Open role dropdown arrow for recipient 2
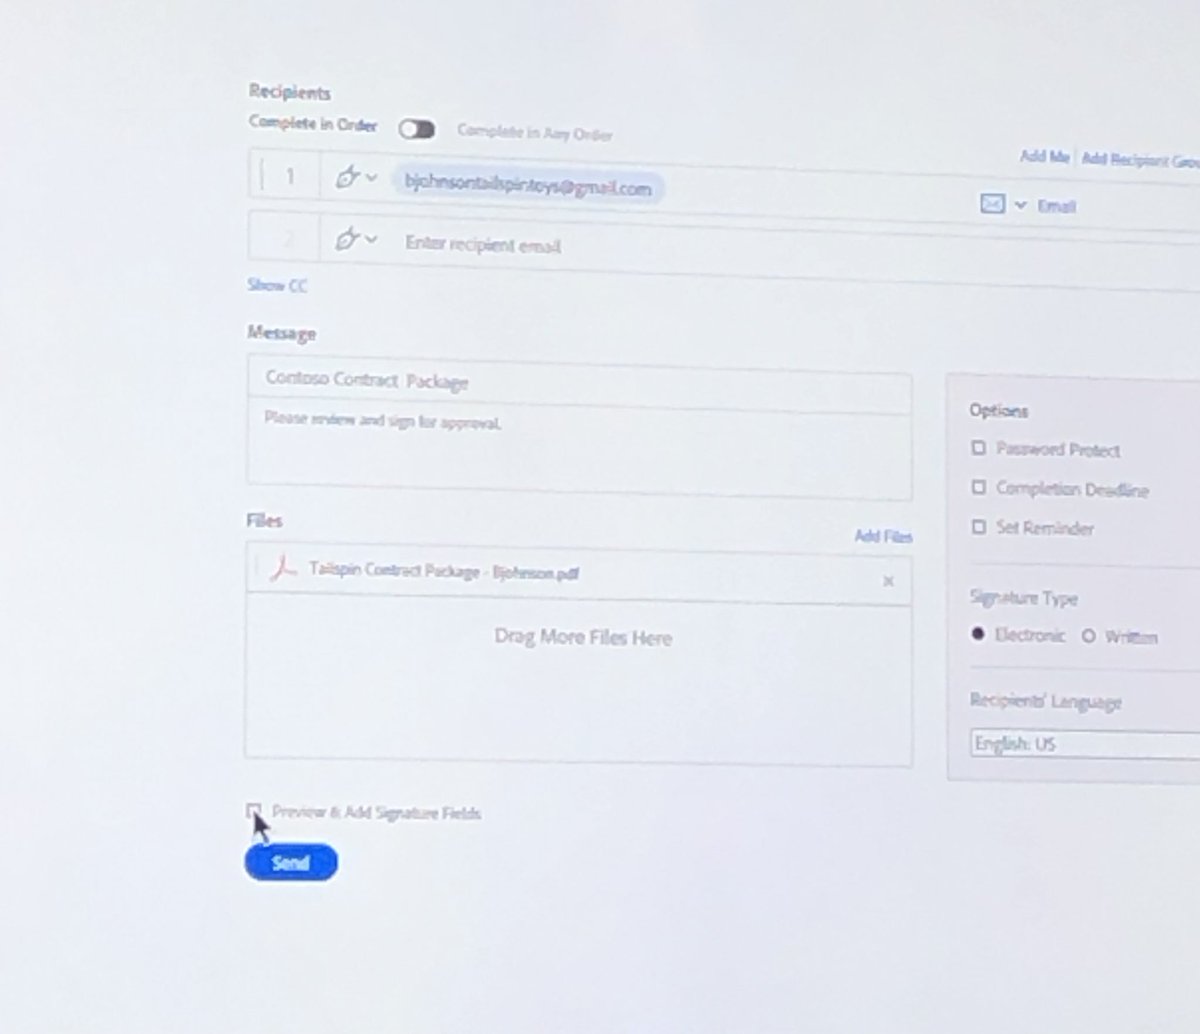This screenshot has height=1034, width=1200. (x=371, y=239)
